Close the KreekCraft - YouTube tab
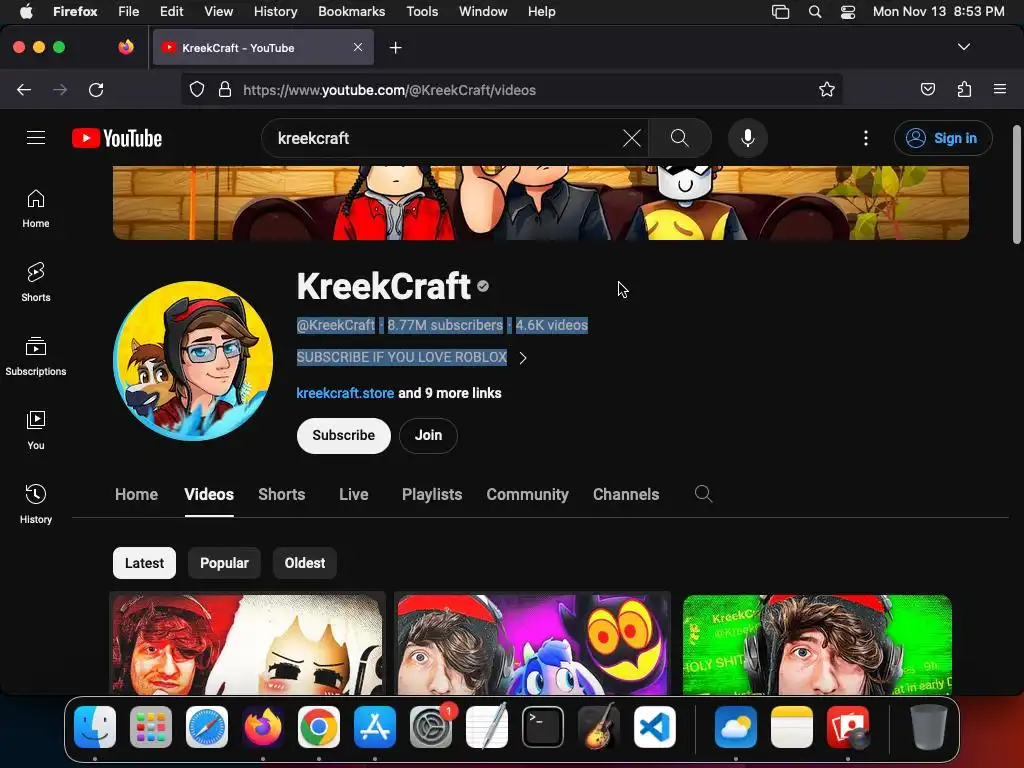The height and width of the screenshot is (768, 1024). click(358, 47)
